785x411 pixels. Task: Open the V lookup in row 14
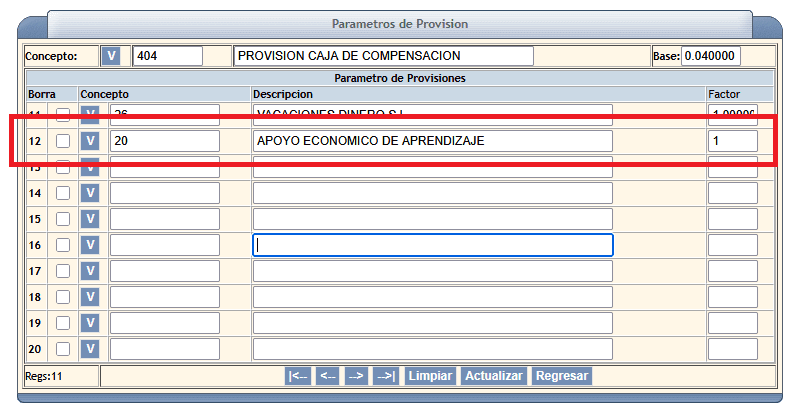tap(90, 193)
